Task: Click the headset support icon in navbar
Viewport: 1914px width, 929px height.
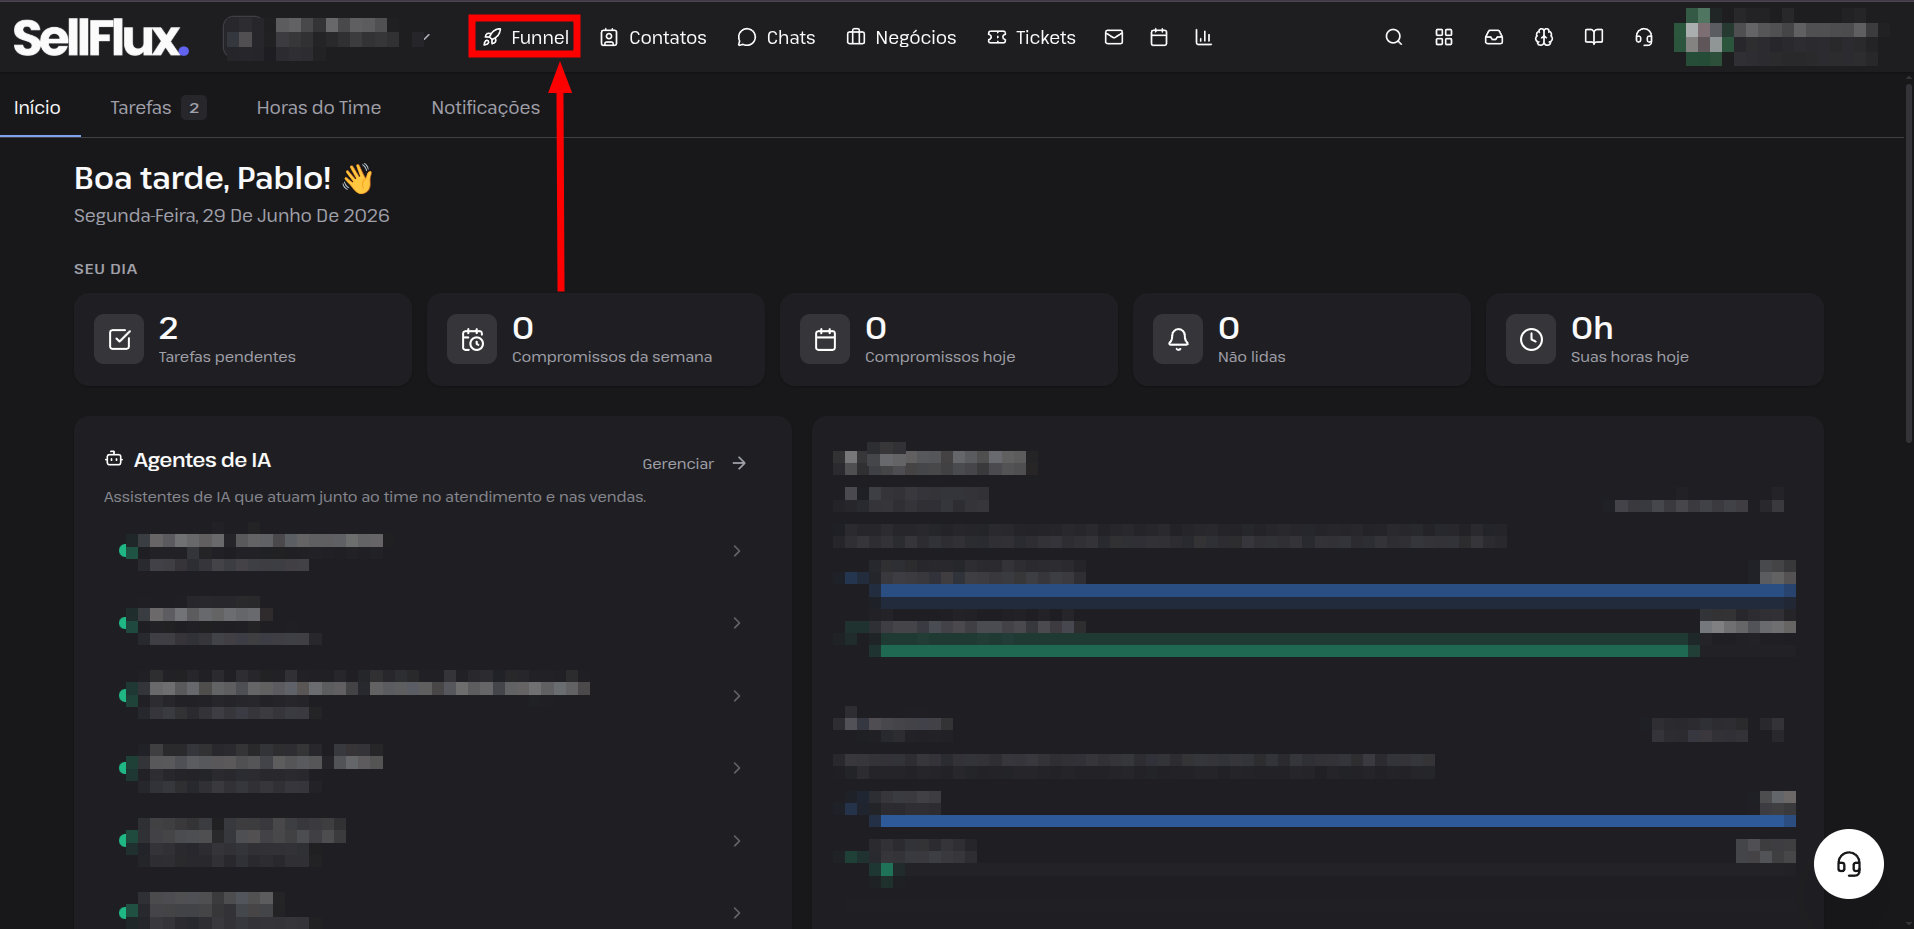Action: (x=1644, y=37)
